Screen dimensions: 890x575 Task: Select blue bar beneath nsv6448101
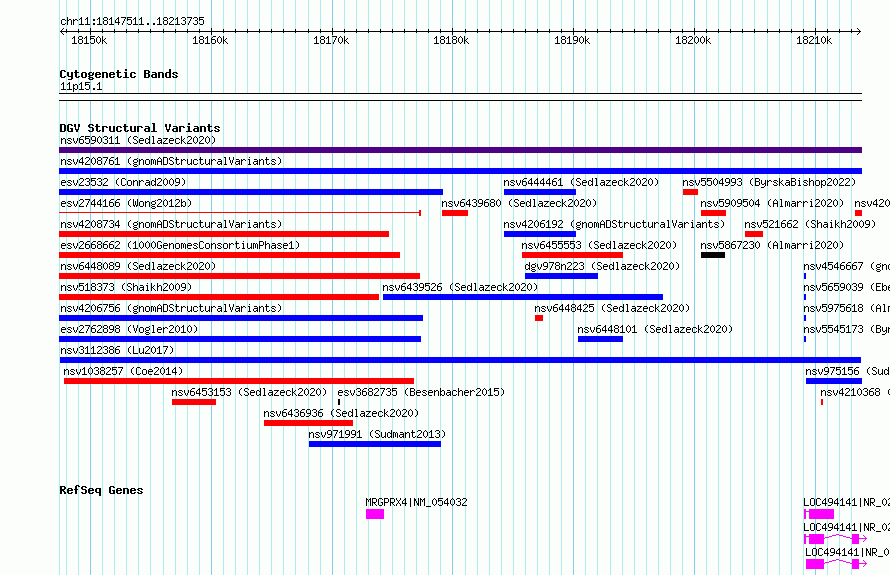[601, 339]
